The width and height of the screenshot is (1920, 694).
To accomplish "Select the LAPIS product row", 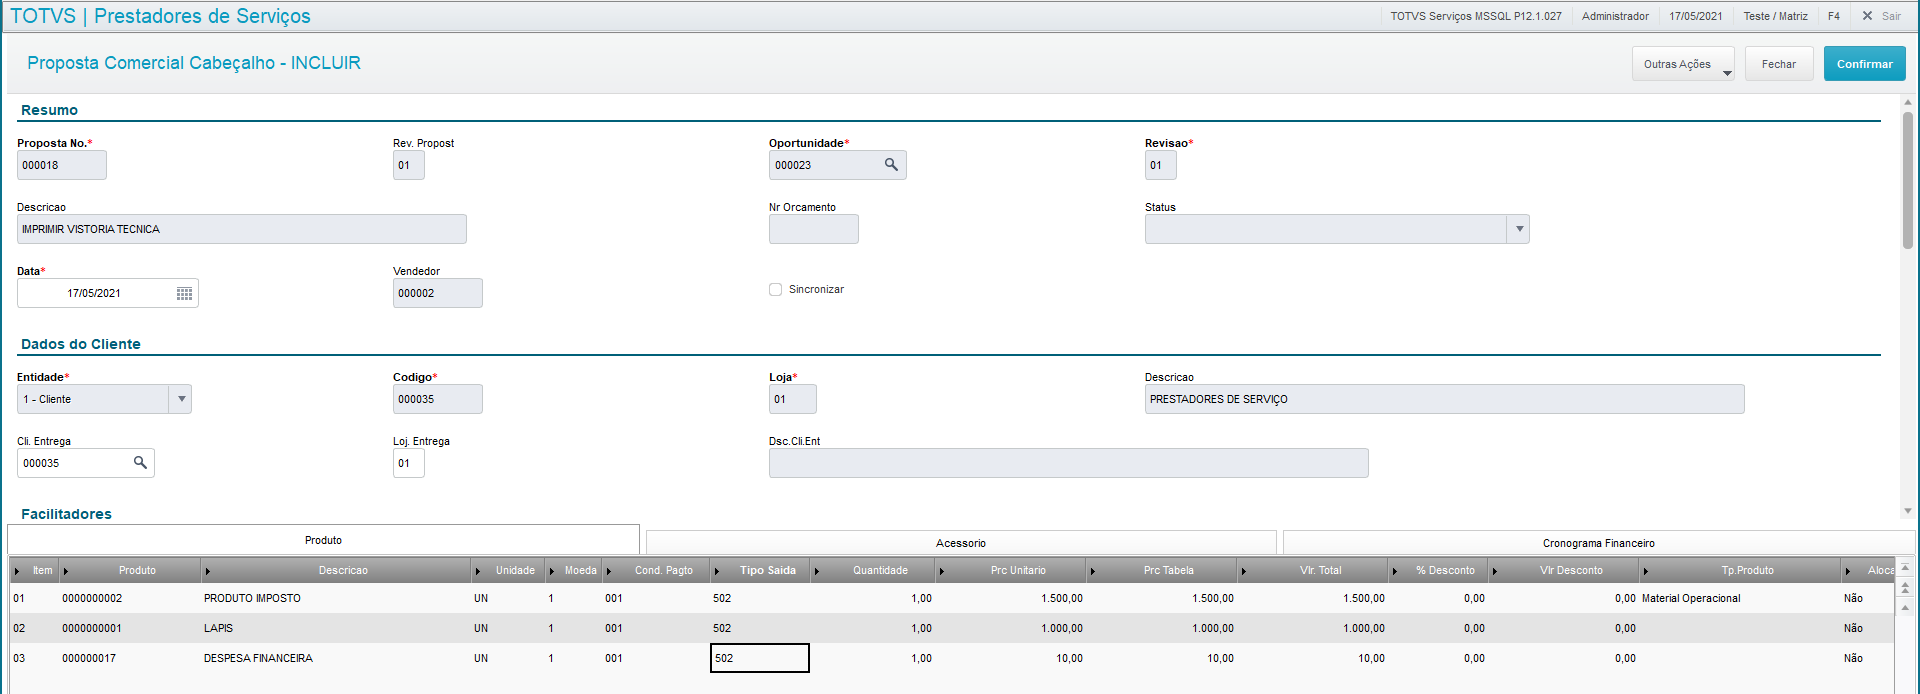I will coord(950,628).
